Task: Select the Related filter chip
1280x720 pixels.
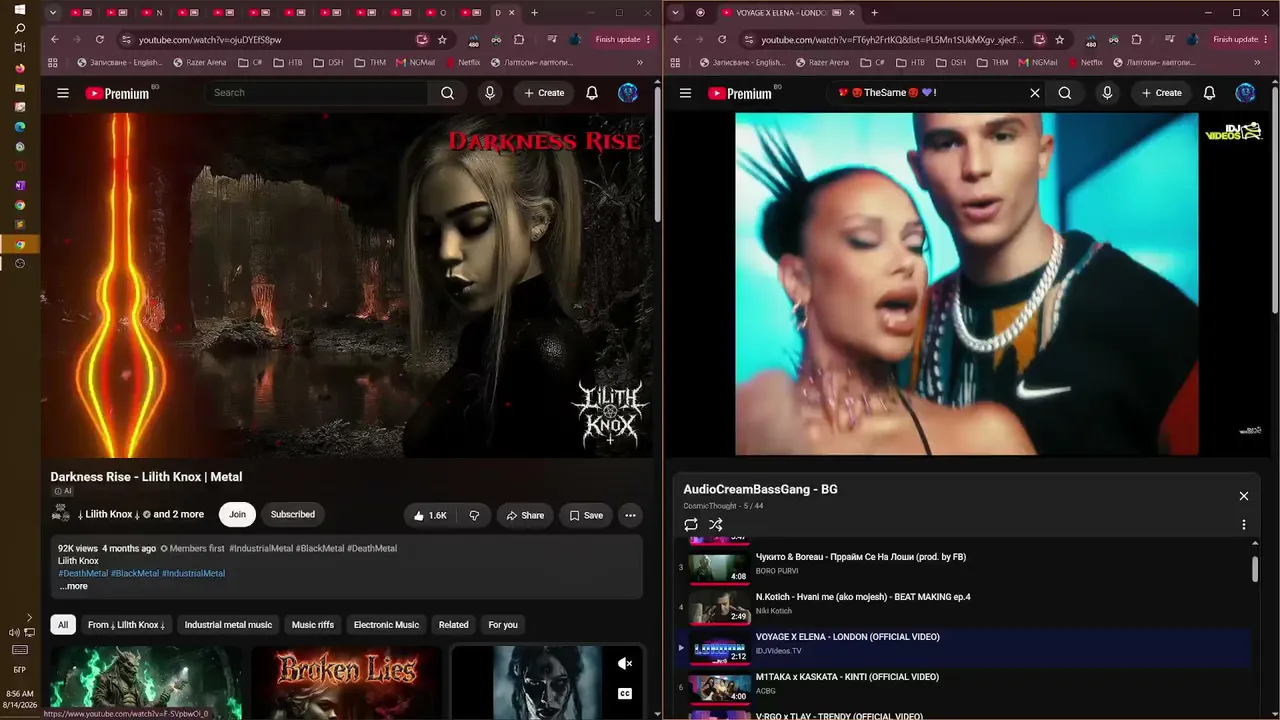Action: tap(453, 625)
